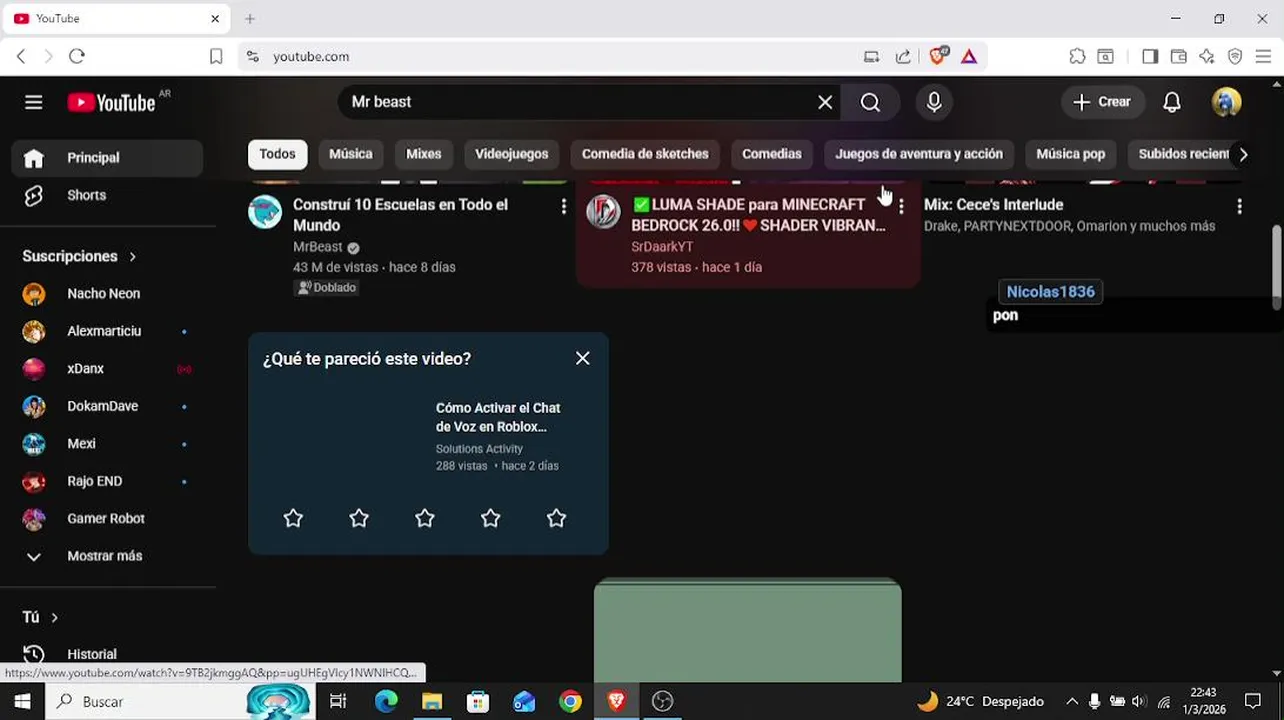Open Rajo END subscription channel
The height and width of the screenshot is (720, 1284).
pyautogui.click(x=108, y=481)
